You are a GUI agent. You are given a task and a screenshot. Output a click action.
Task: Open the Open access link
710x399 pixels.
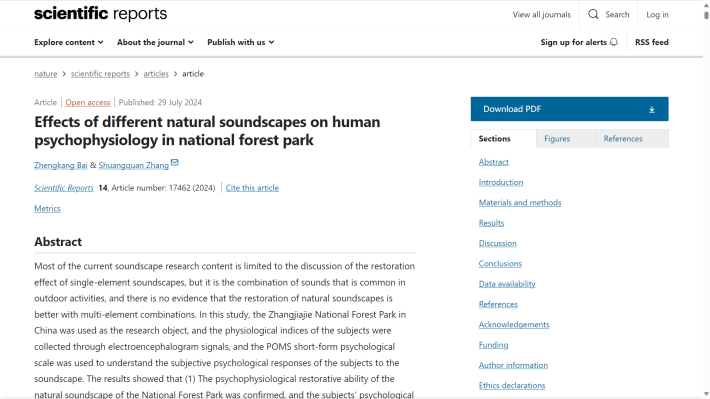pos(88,102)
